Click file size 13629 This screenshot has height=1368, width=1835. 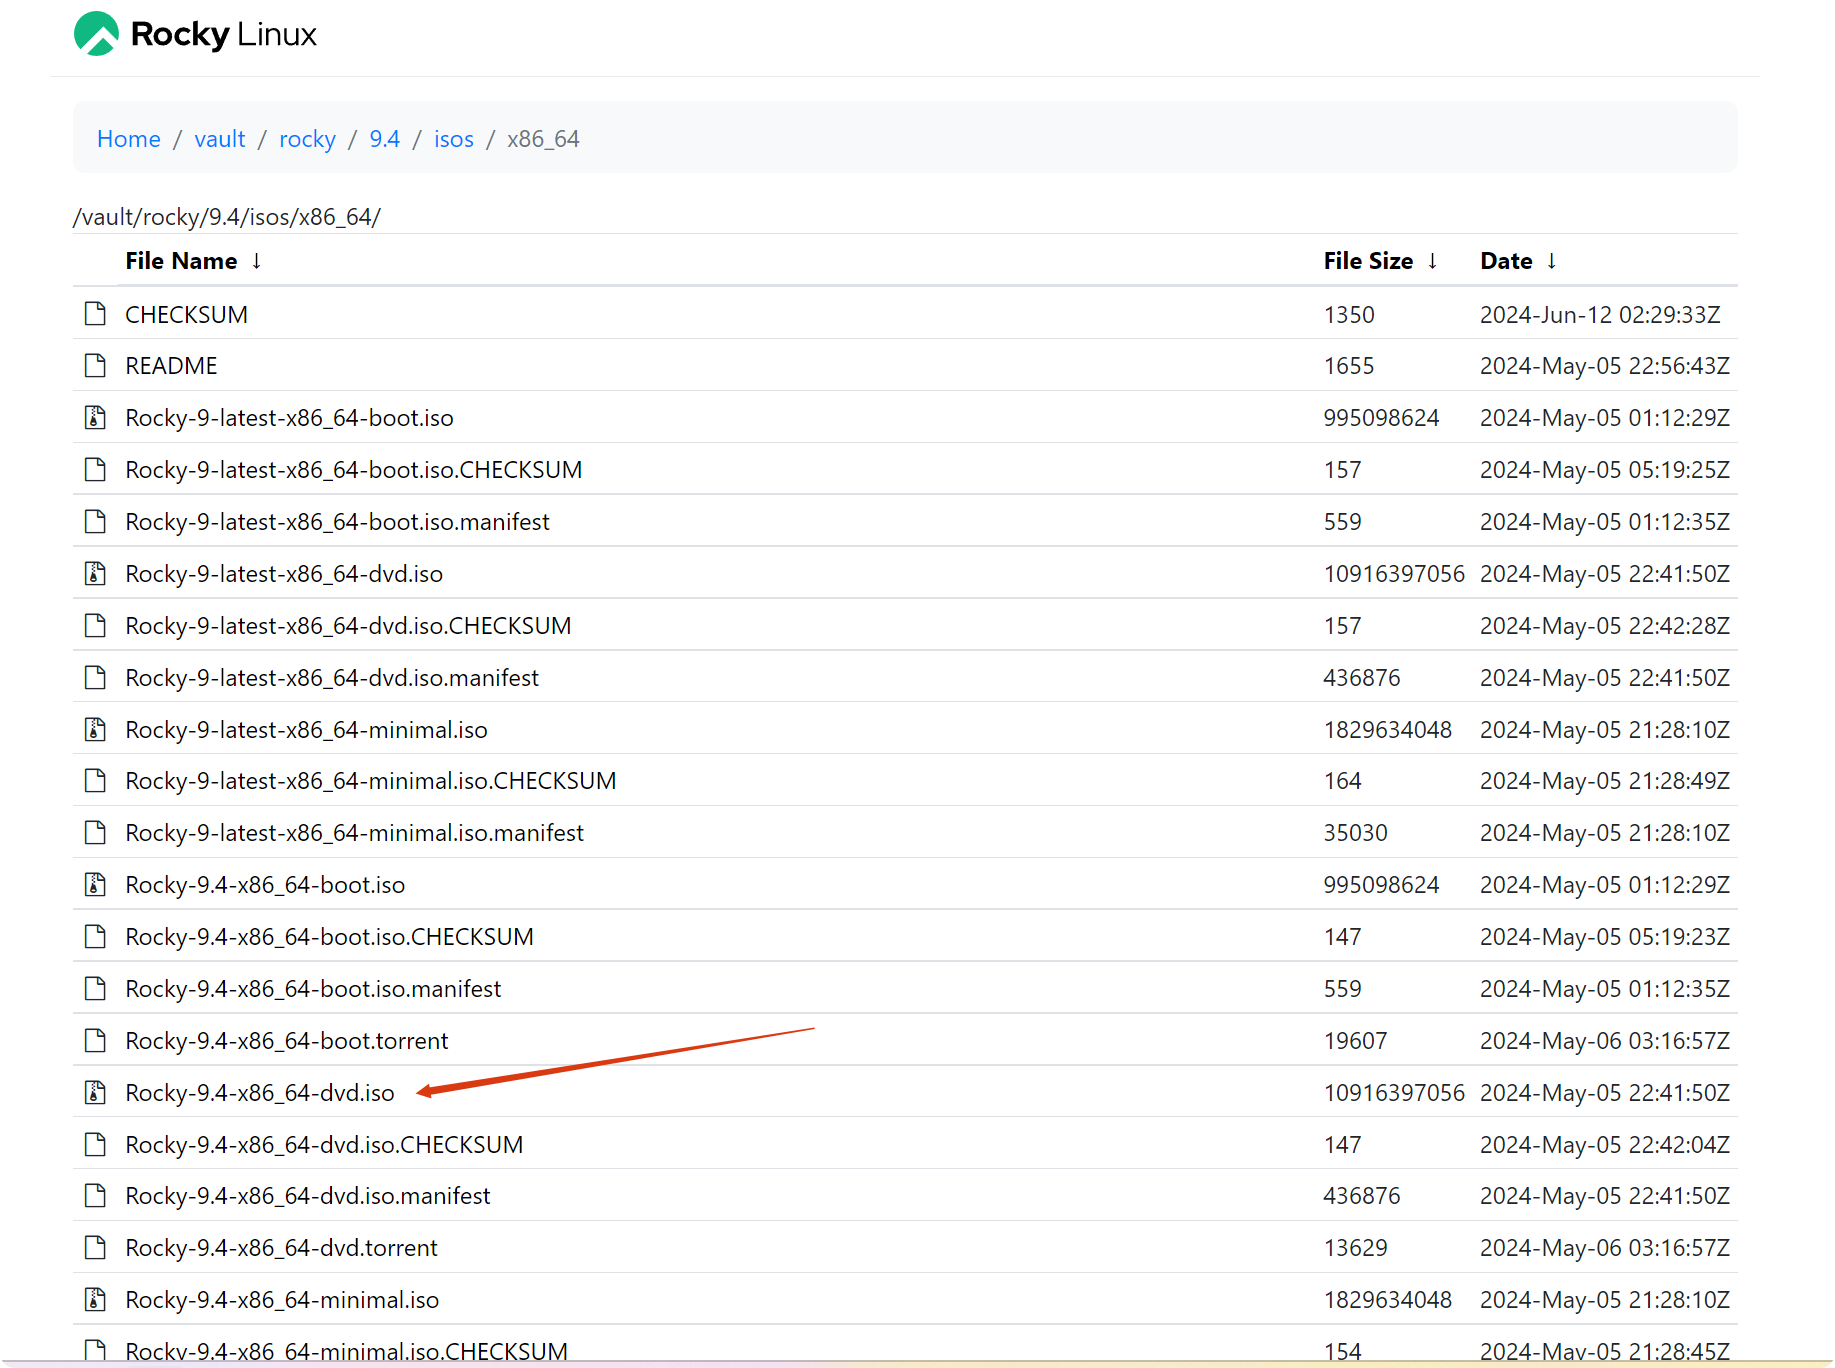[1355, 1248]
